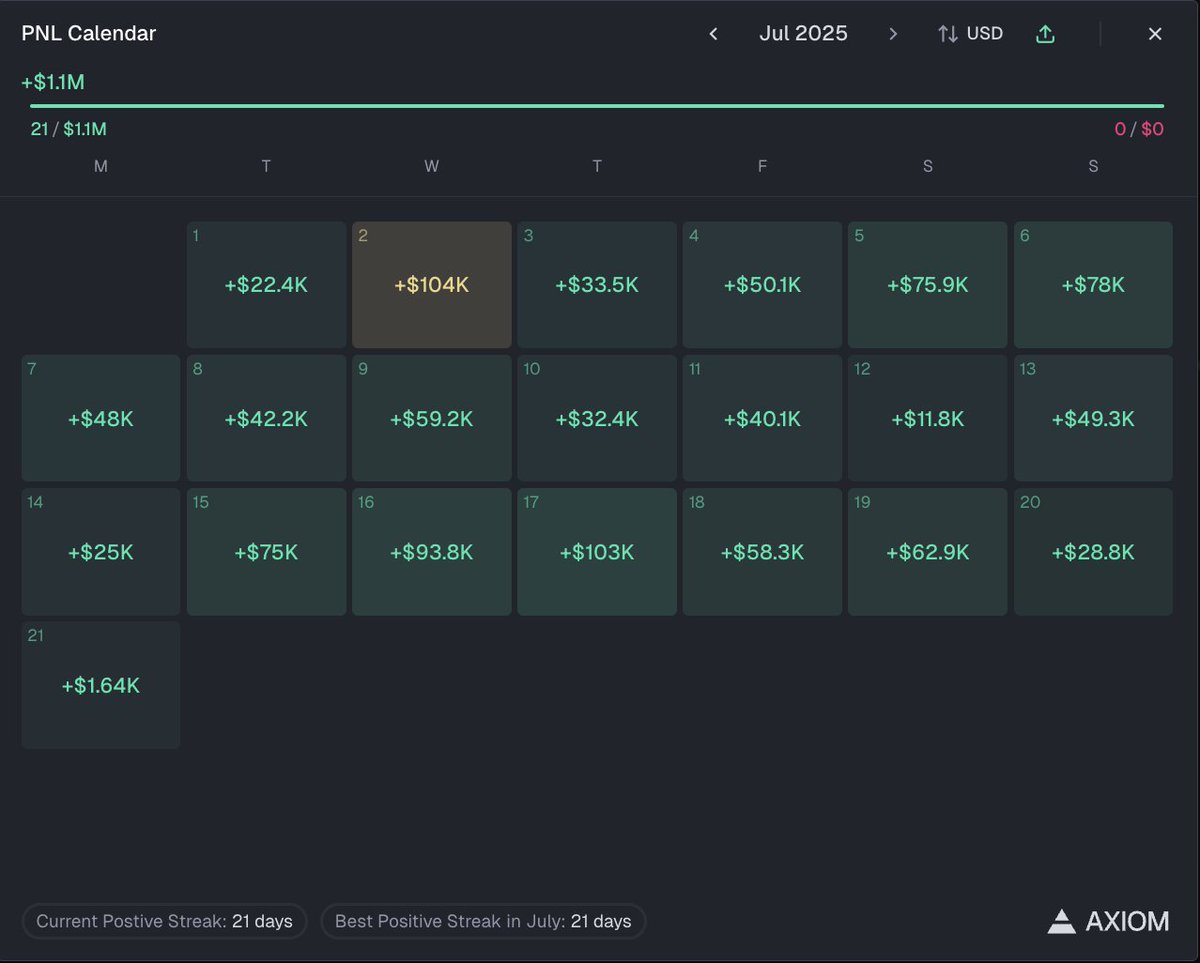The image size is (1200, 963).
Task: Select July 16 cell showing +$93.8K
Action: pyautogui.click(x=432, y=552)
